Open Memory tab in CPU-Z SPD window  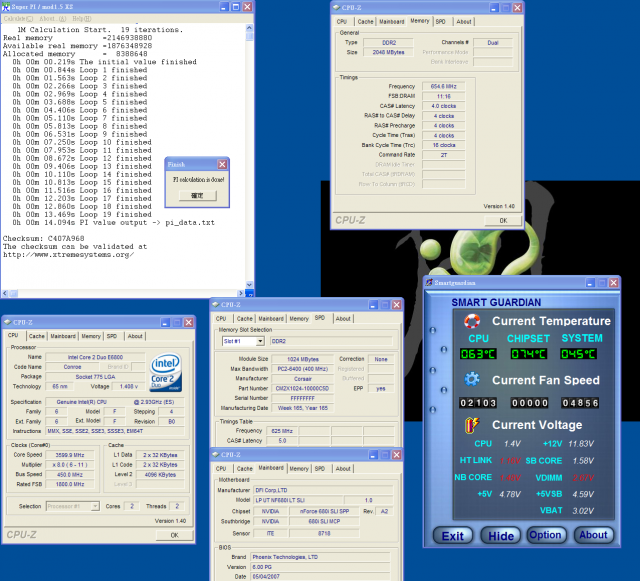click(x=299, y=318)
